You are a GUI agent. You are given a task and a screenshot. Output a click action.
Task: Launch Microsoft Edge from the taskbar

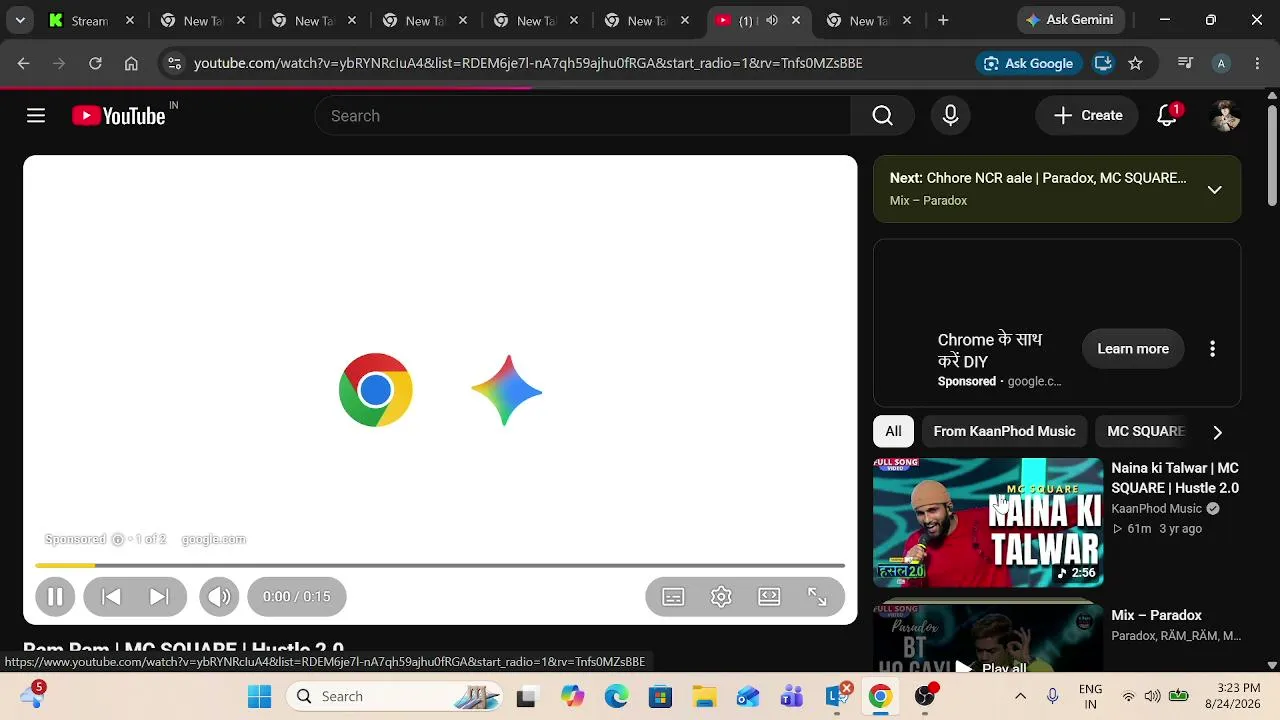coord(616,696)
